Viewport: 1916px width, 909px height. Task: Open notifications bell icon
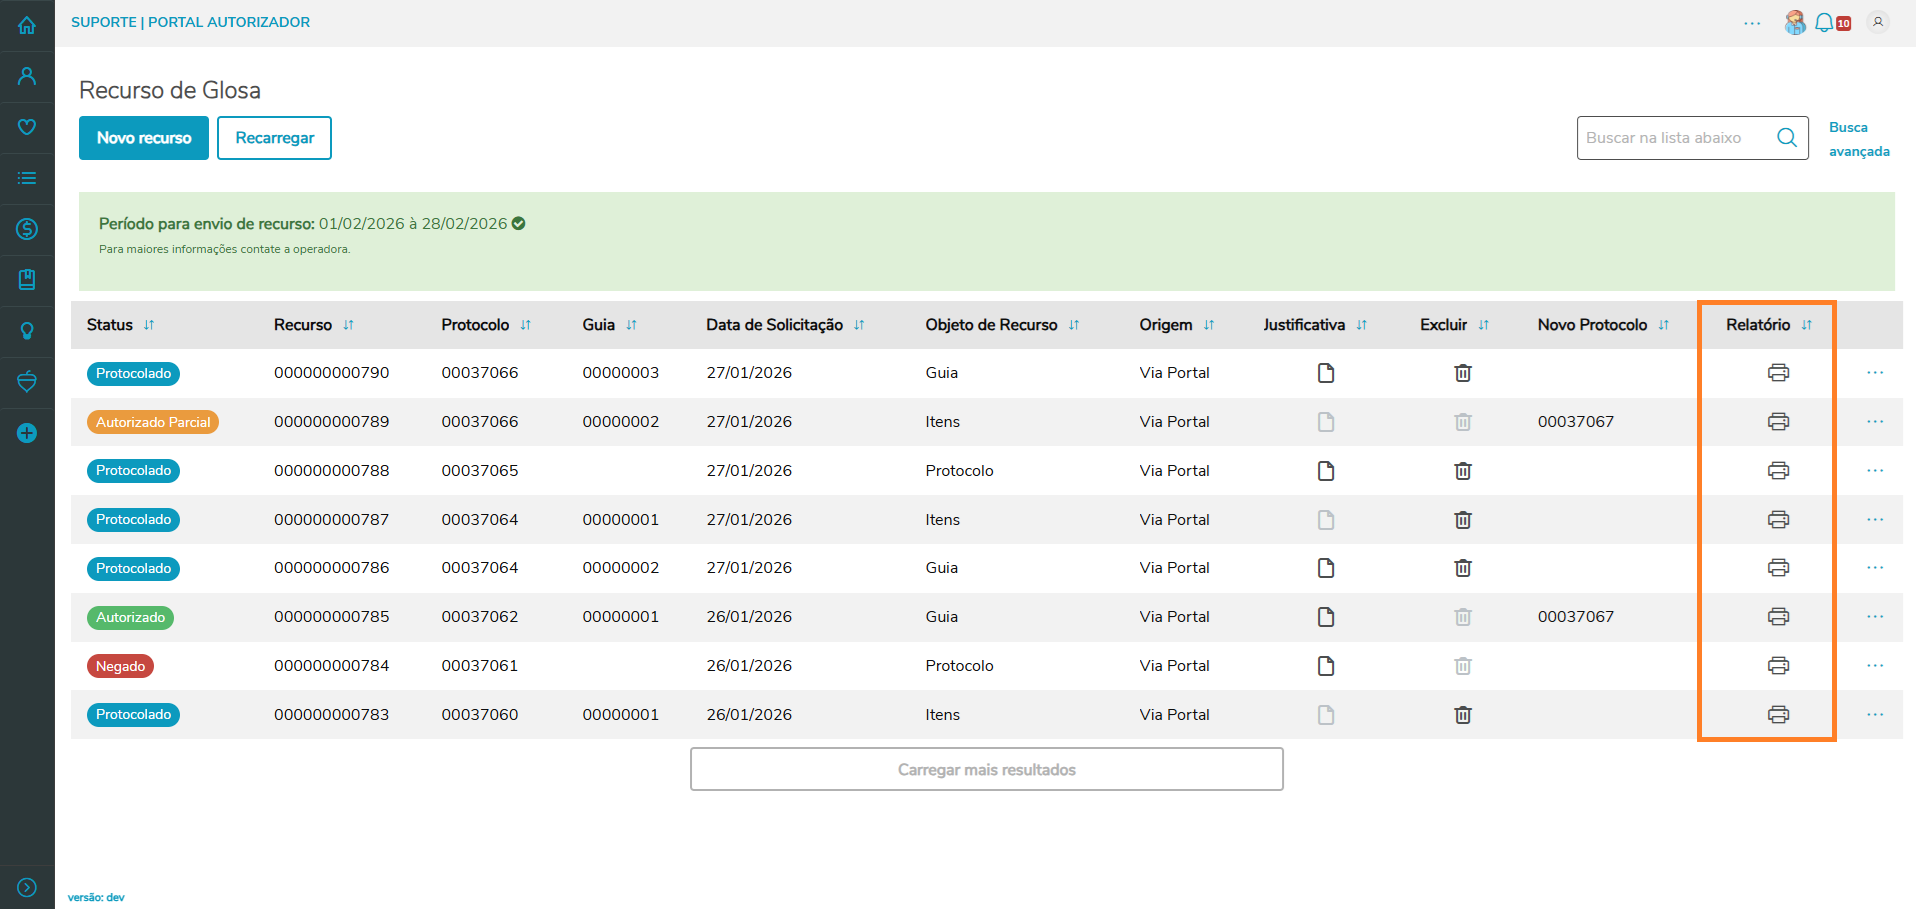pos(1824,22)
